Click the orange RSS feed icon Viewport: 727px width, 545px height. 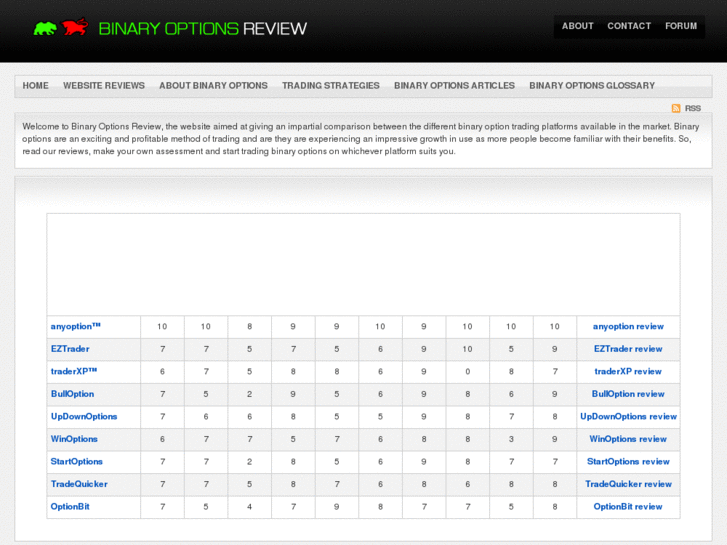pos(676,108)
